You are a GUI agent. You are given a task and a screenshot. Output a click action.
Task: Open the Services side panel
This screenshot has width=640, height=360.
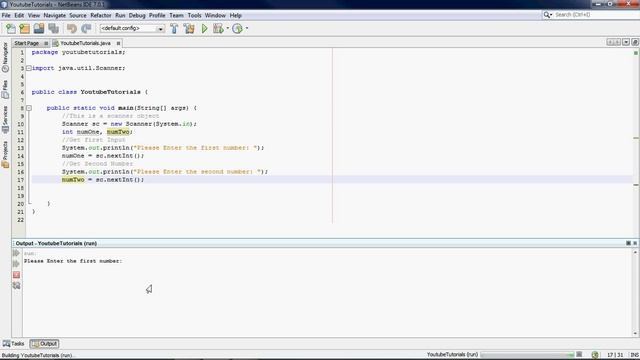click(5, 119)
